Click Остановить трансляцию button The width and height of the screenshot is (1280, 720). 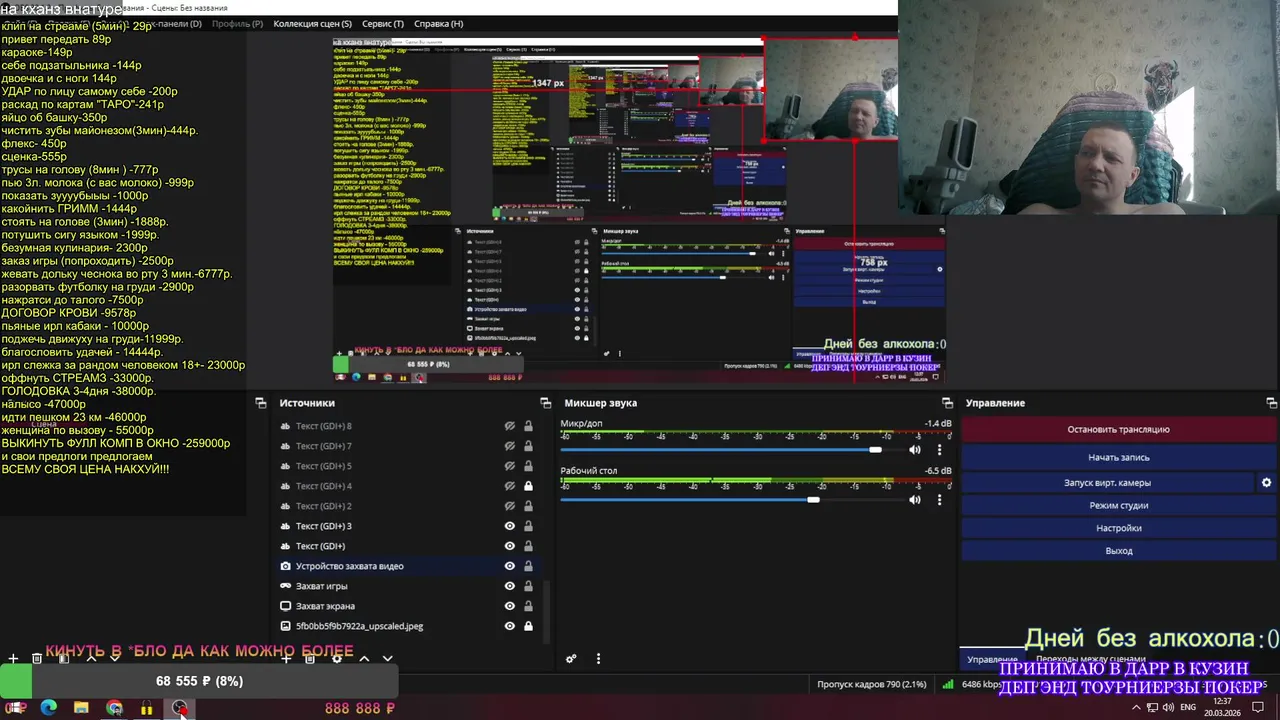(x=1118, y=429)
